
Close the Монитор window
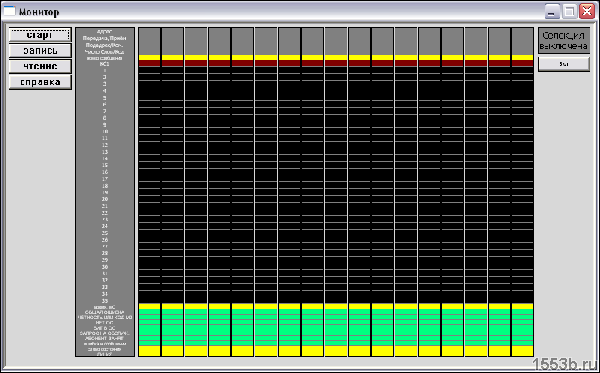587,11
